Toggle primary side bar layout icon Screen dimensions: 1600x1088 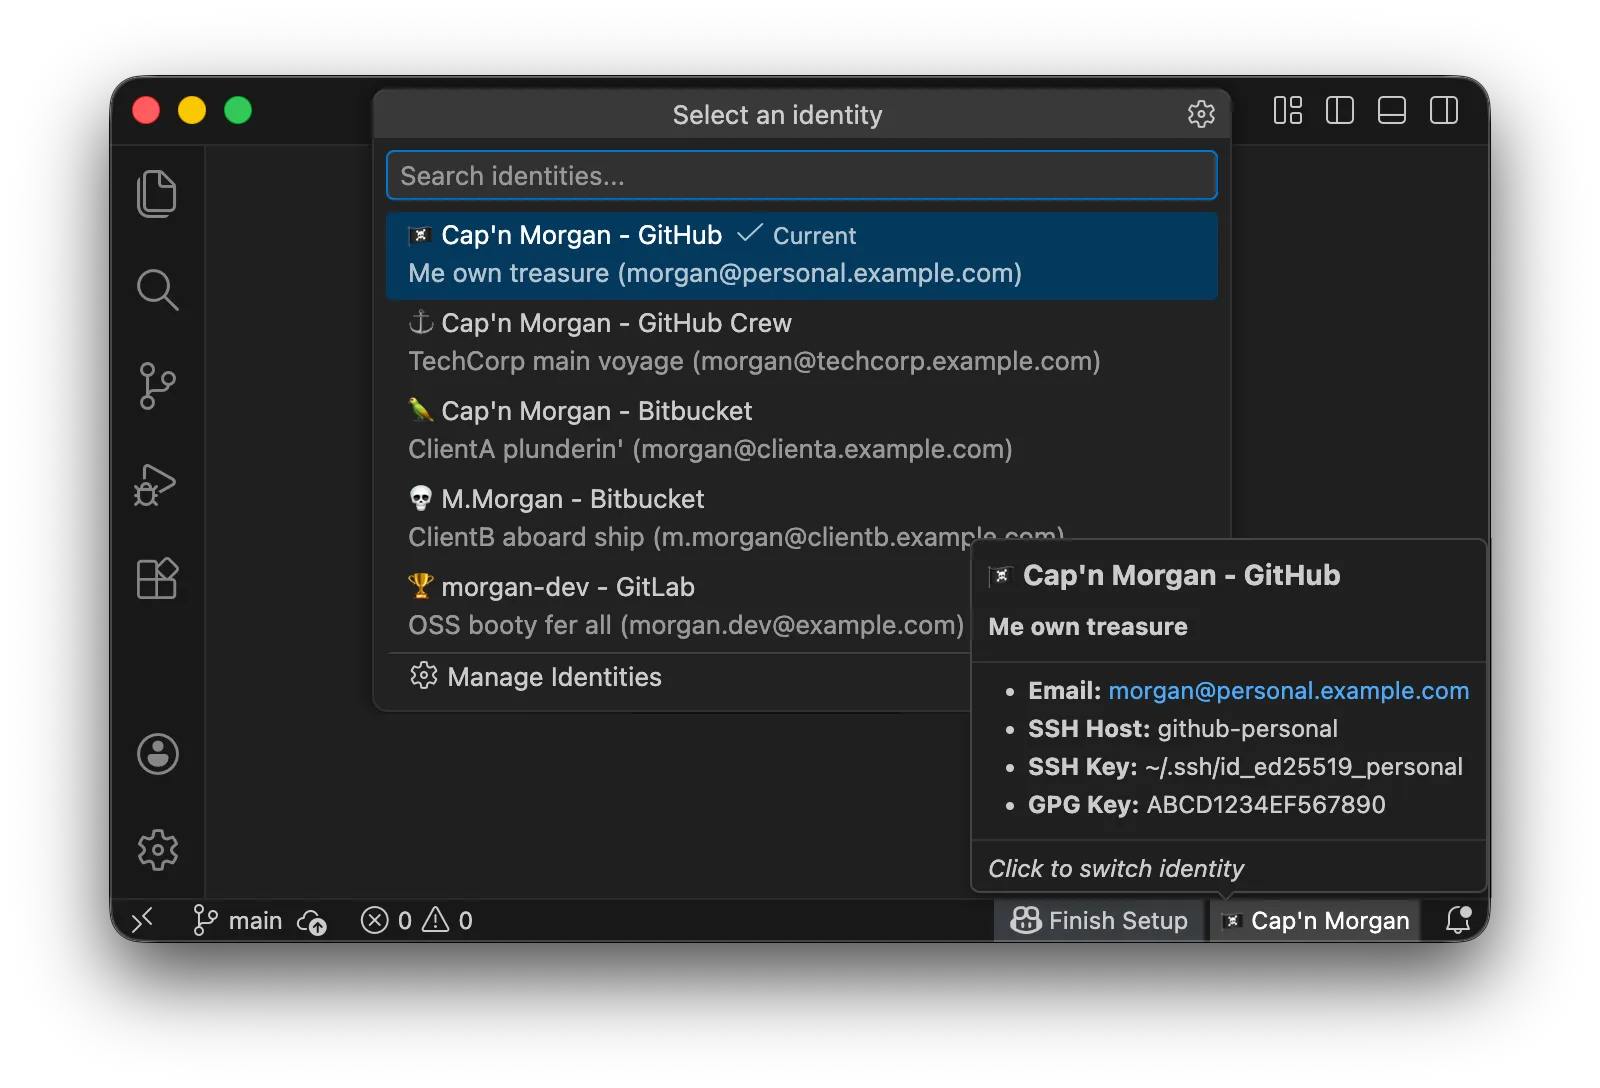[1340, 110]
